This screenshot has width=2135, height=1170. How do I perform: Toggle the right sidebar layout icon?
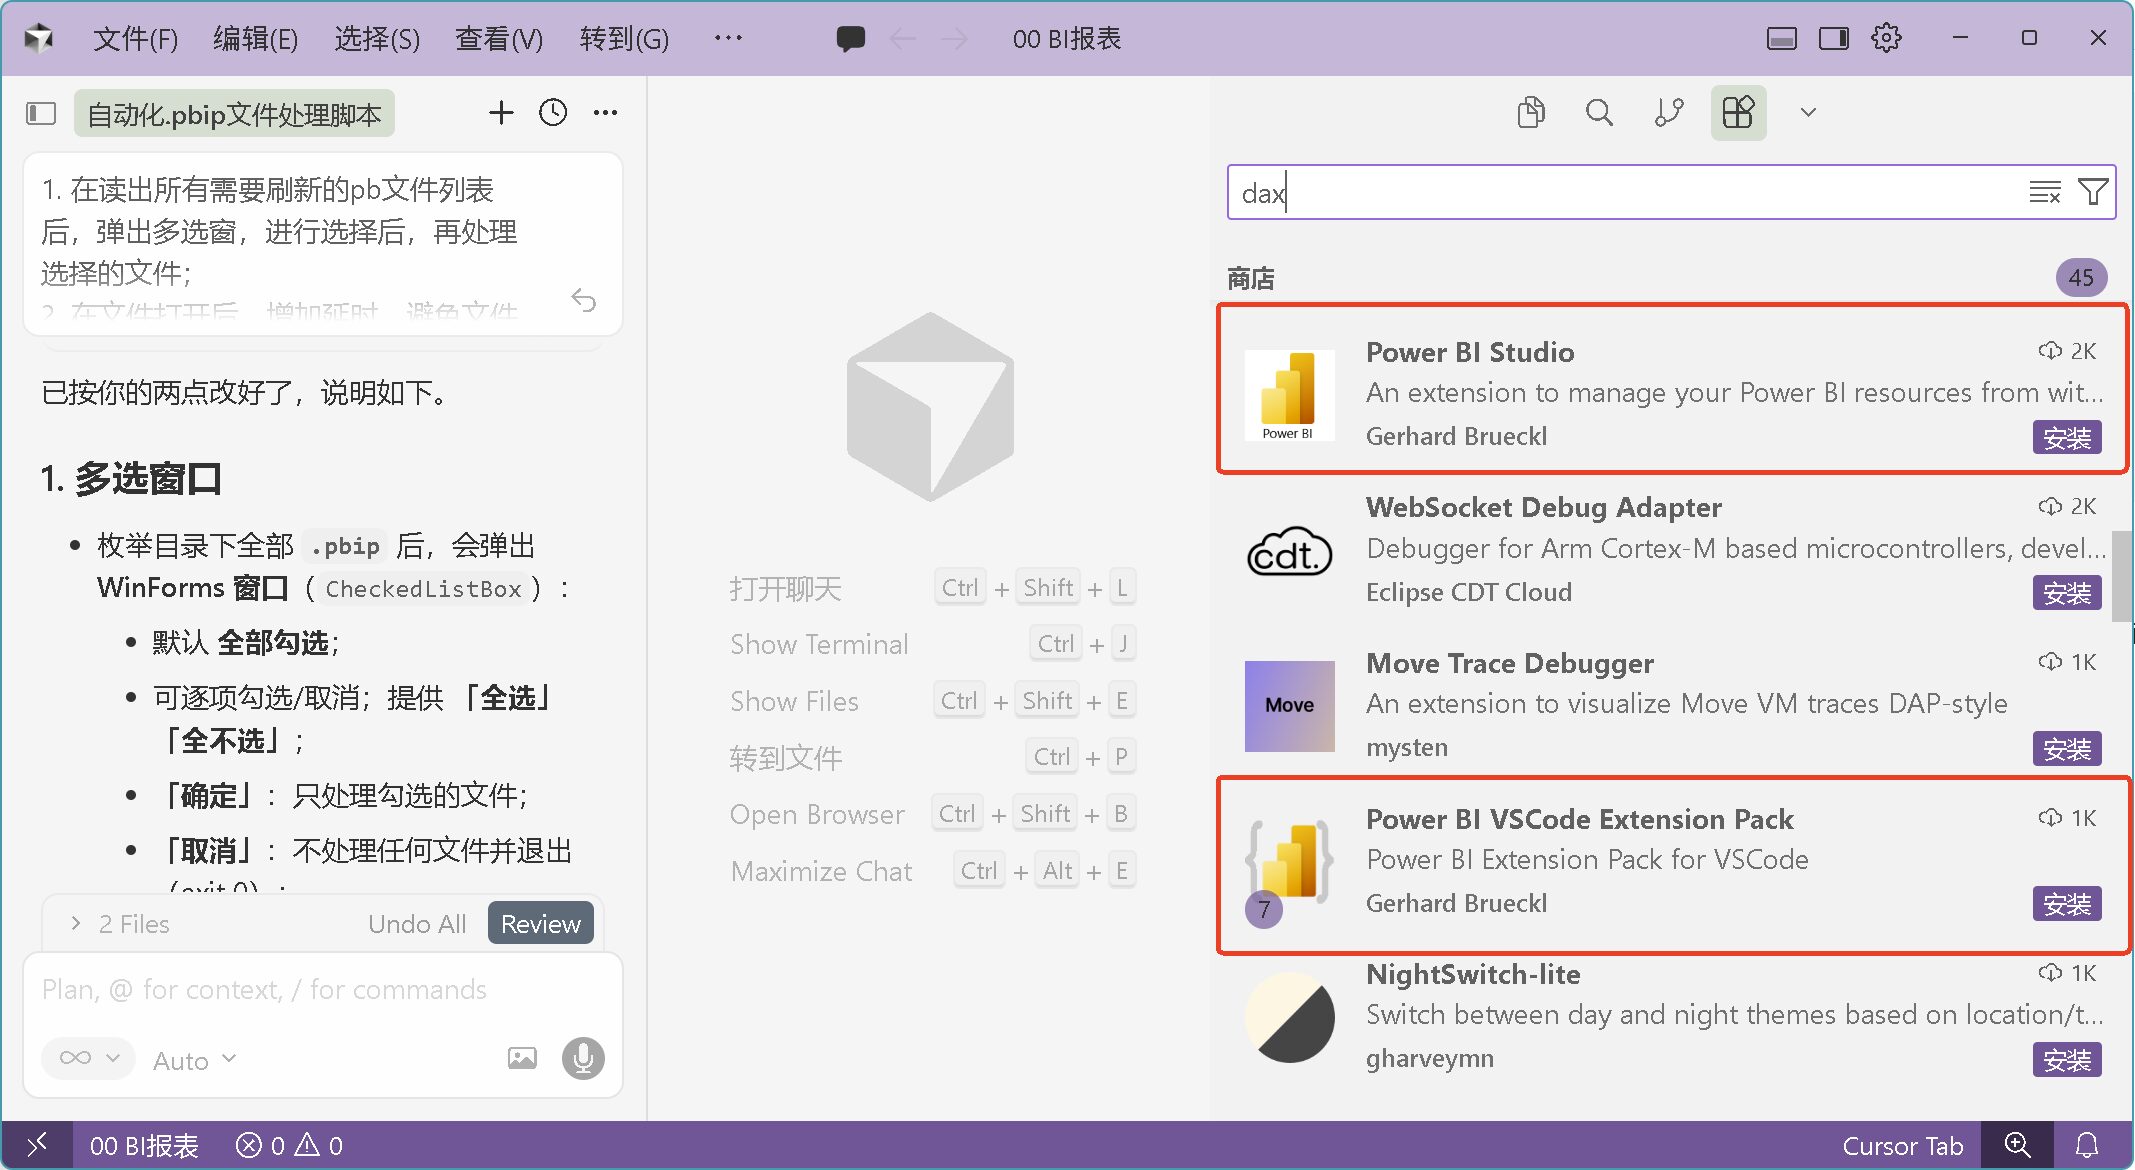[1834, 39]
